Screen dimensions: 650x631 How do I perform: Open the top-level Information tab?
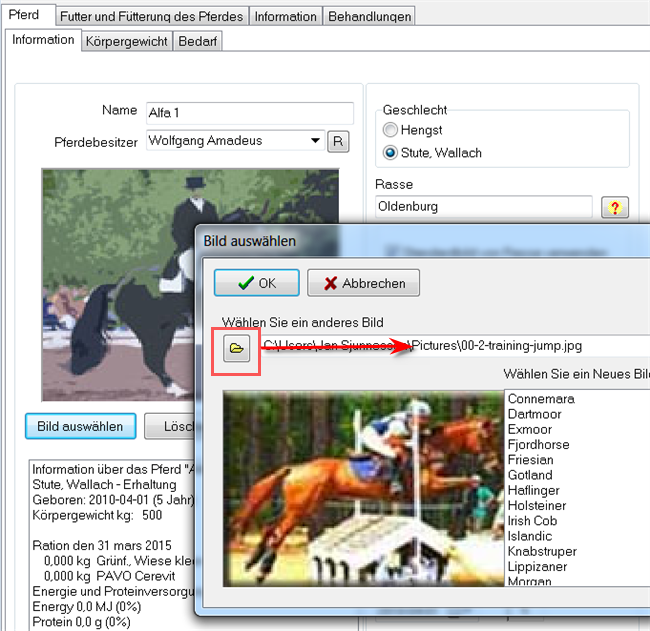click(x=285, y=17)
